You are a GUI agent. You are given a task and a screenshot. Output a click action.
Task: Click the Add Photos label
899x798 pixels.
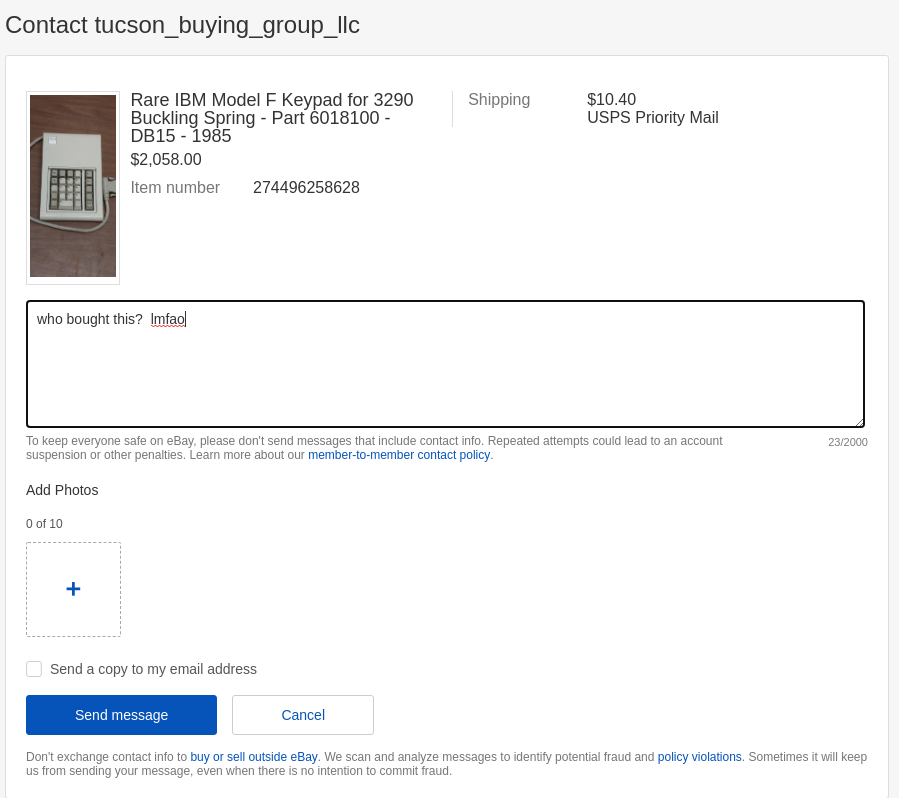pyautogui.click(x=62, y=490)
